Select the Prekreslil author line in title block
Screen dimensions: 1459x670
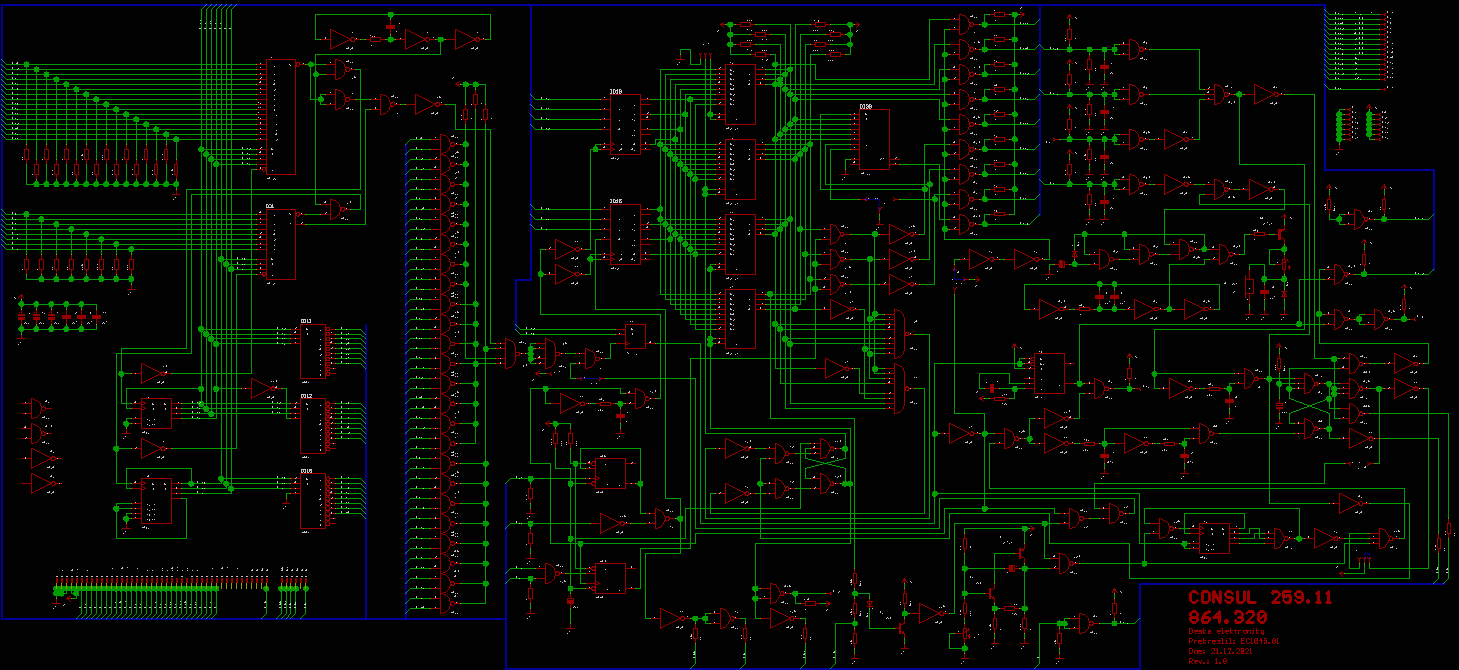1234,640
